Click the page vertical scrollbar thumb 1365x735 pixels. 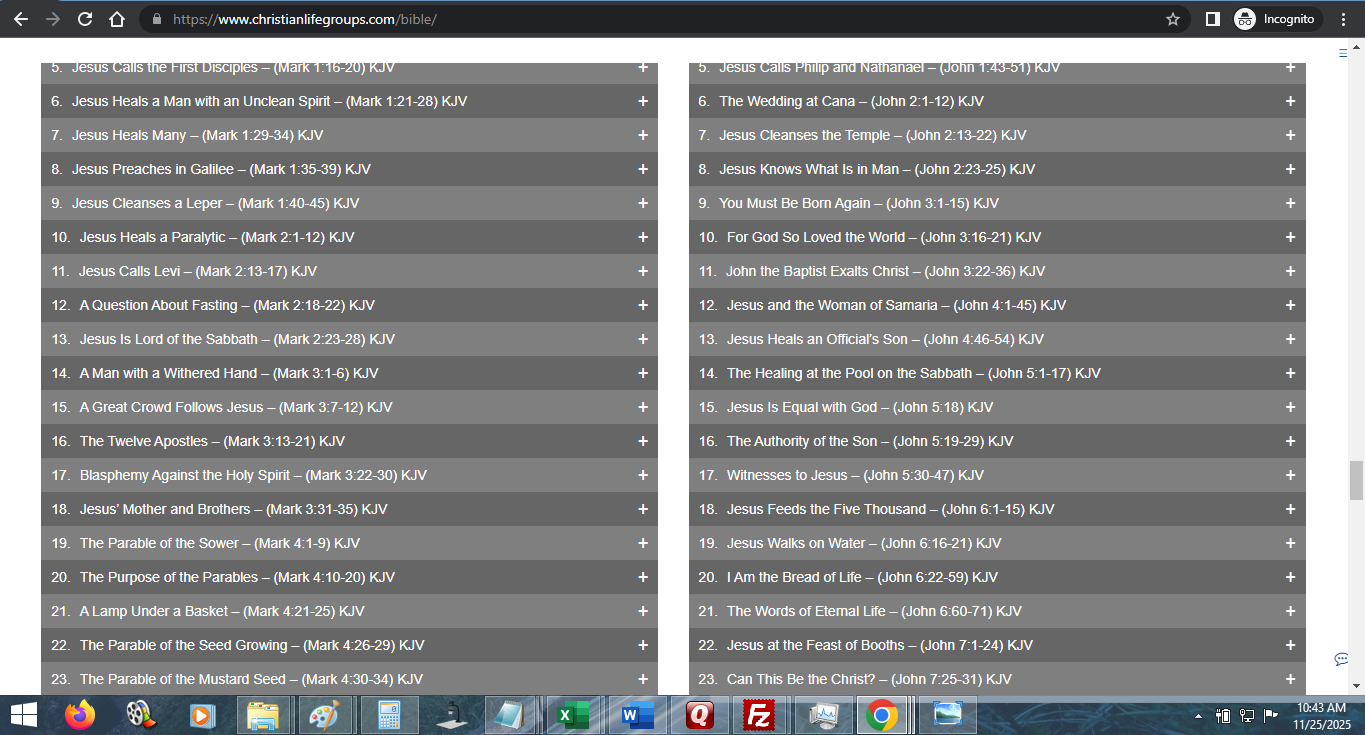pos(1356,480)
